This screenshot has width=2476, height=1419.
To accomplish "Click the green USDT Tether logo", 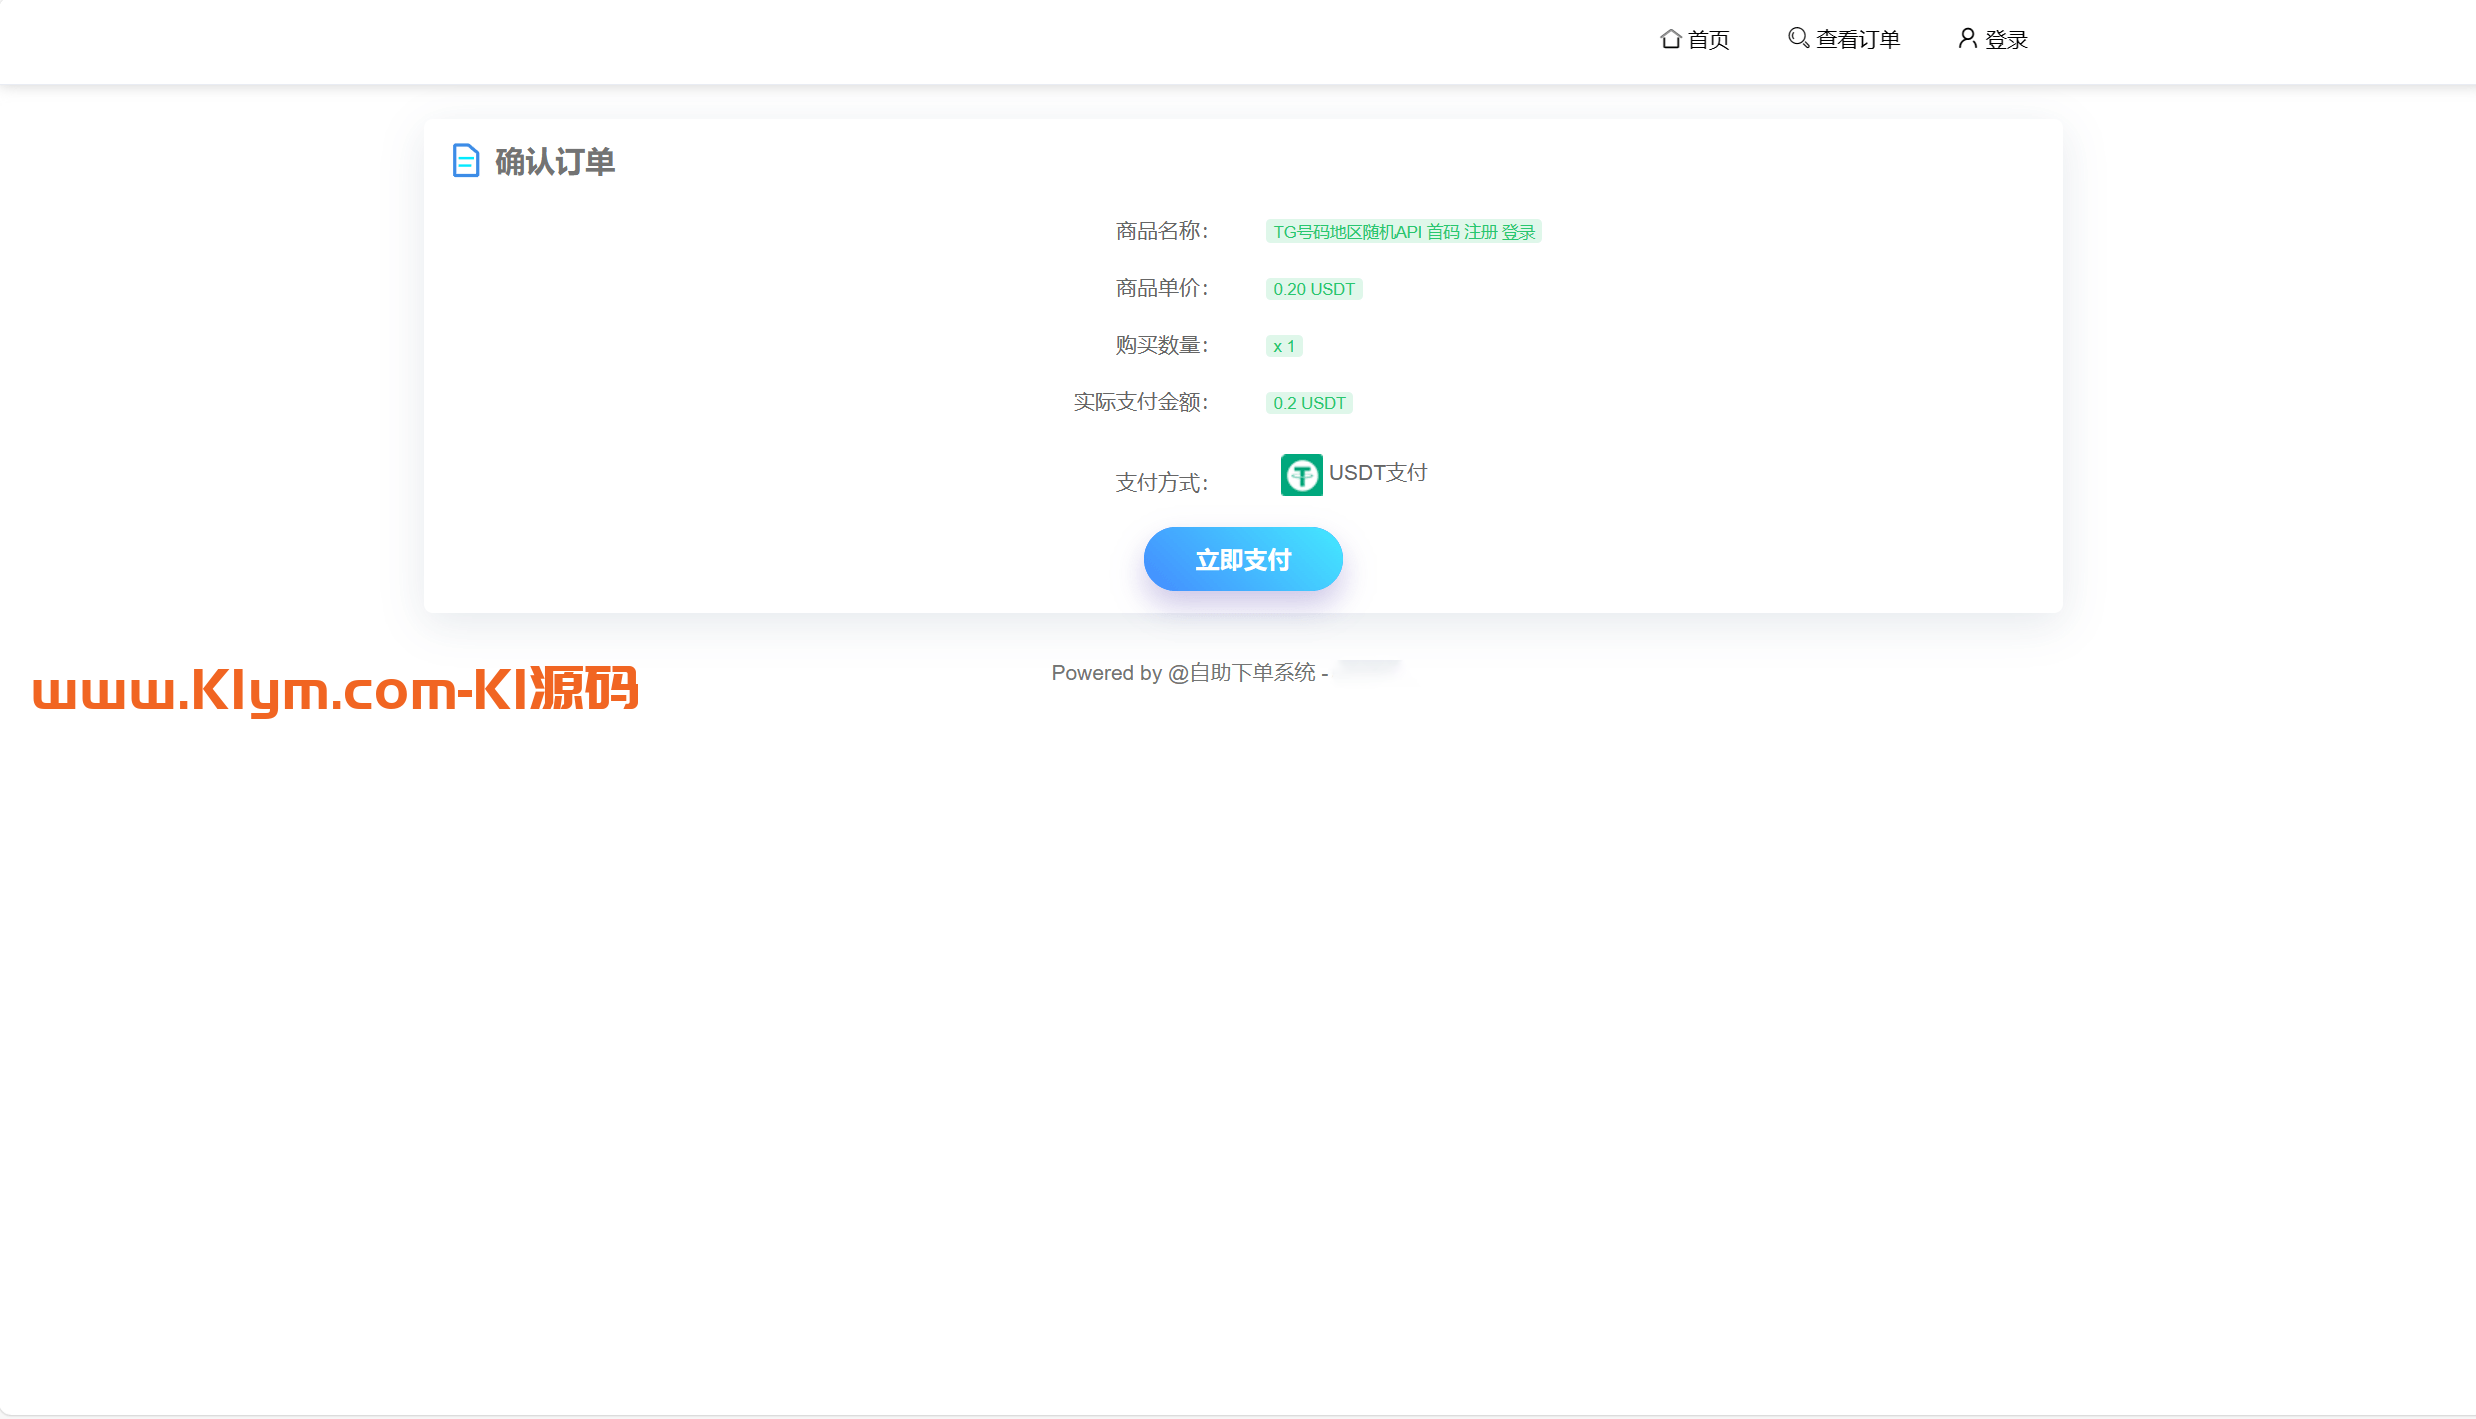I will (1301, 475).
